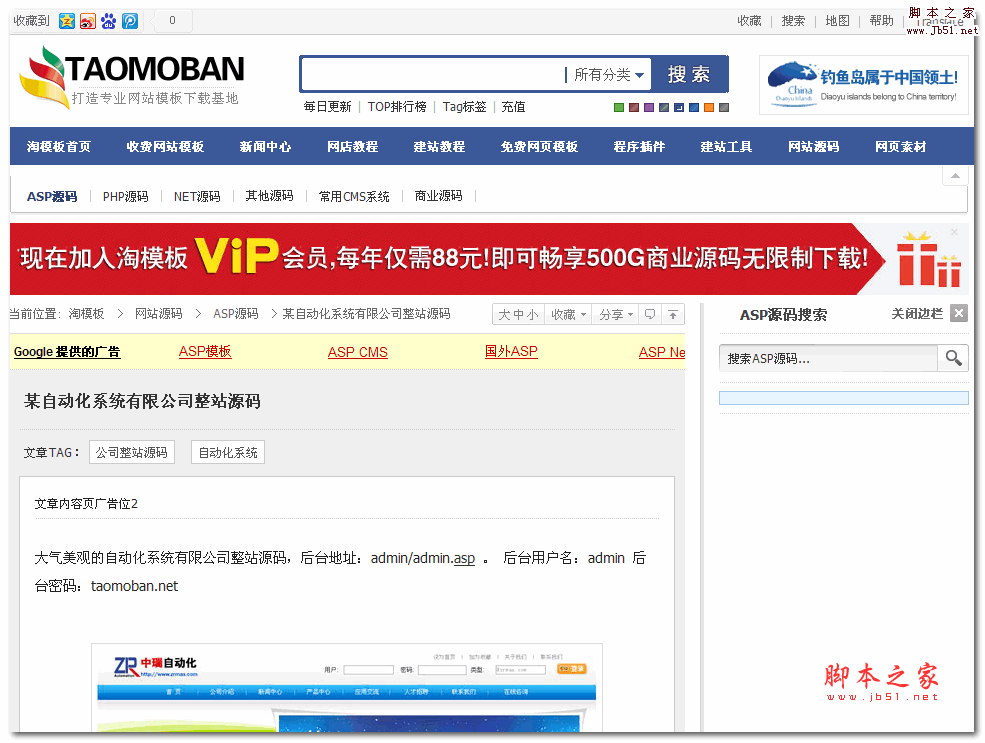Switch to the 常用CMS系统 sub-tab
The width and height of the screenshot is (985, 743).
coord(354,197)
